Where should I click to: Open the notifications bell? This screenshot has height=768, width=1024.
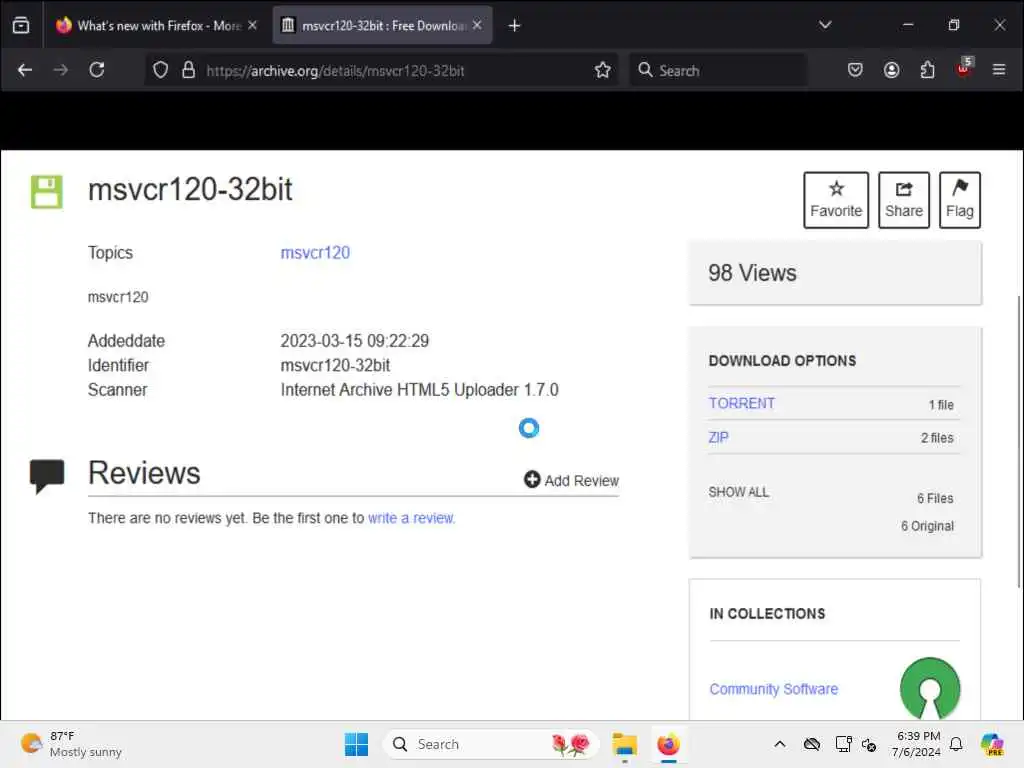click(956, 744)
